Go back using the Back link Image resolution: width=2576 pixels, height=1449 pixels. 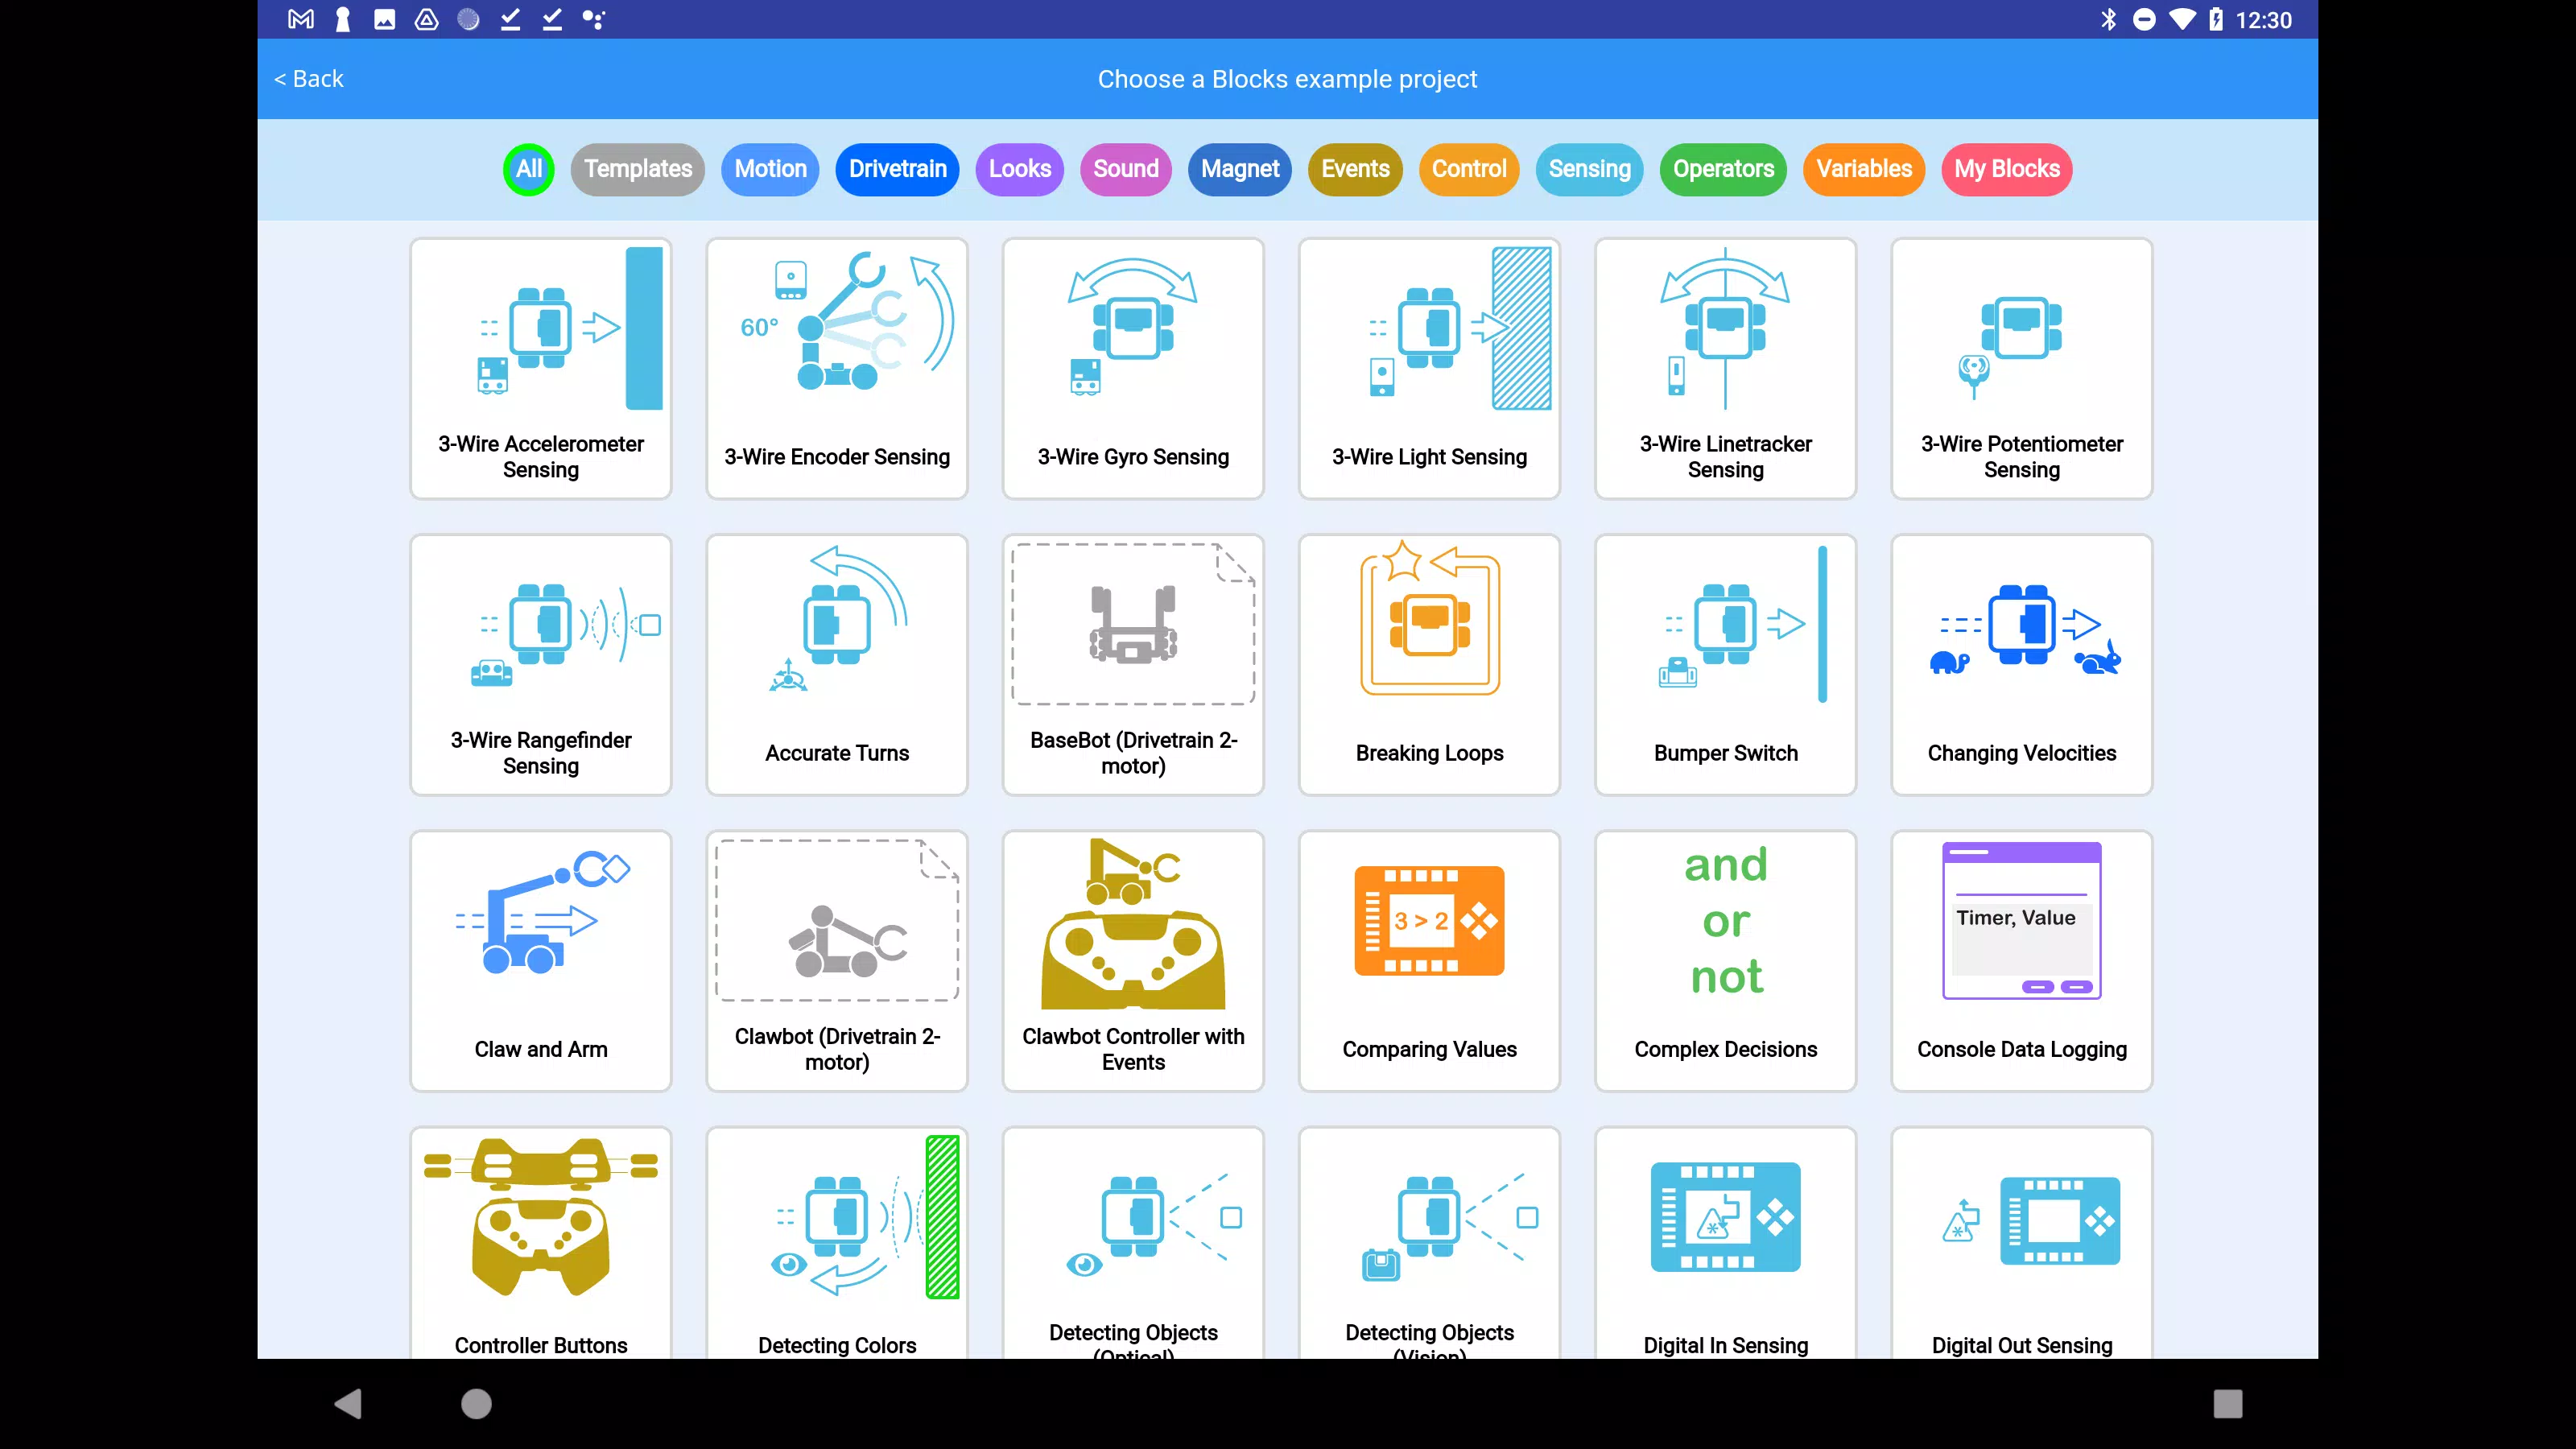tap(309, 79)
